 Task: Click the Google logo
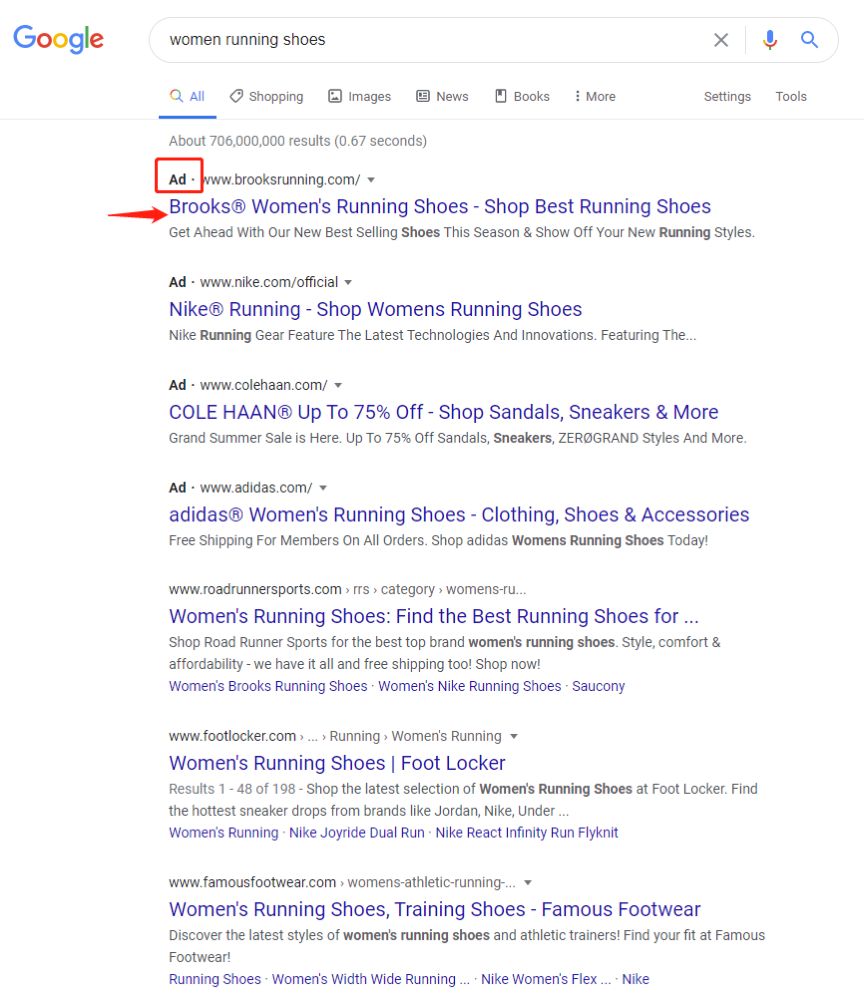(58, 39)
